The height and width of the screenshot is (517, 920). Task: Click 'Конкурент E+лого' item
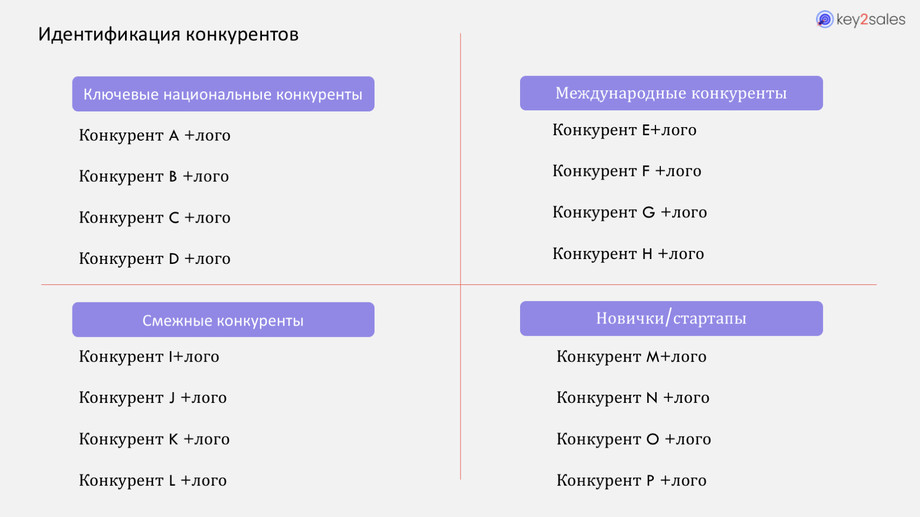tap(624, 130)
